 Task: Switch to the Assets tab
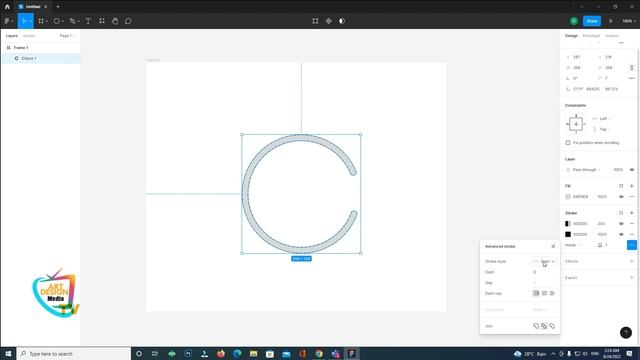(x=29, y=36)
